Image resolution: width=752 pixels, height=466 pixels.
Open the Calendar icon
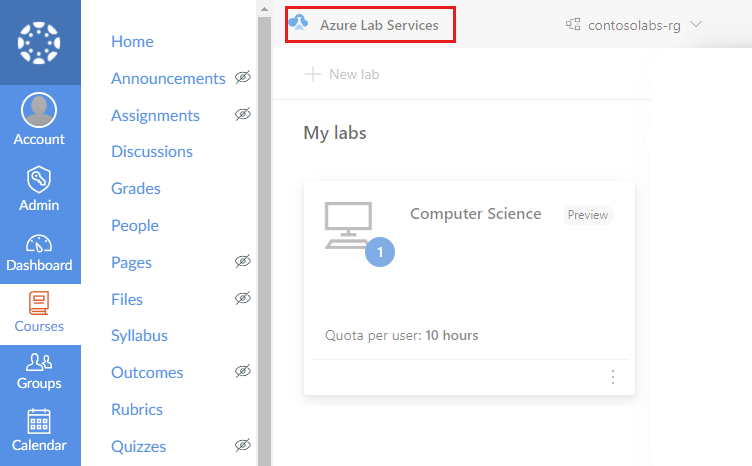click(x=39, y=421)
